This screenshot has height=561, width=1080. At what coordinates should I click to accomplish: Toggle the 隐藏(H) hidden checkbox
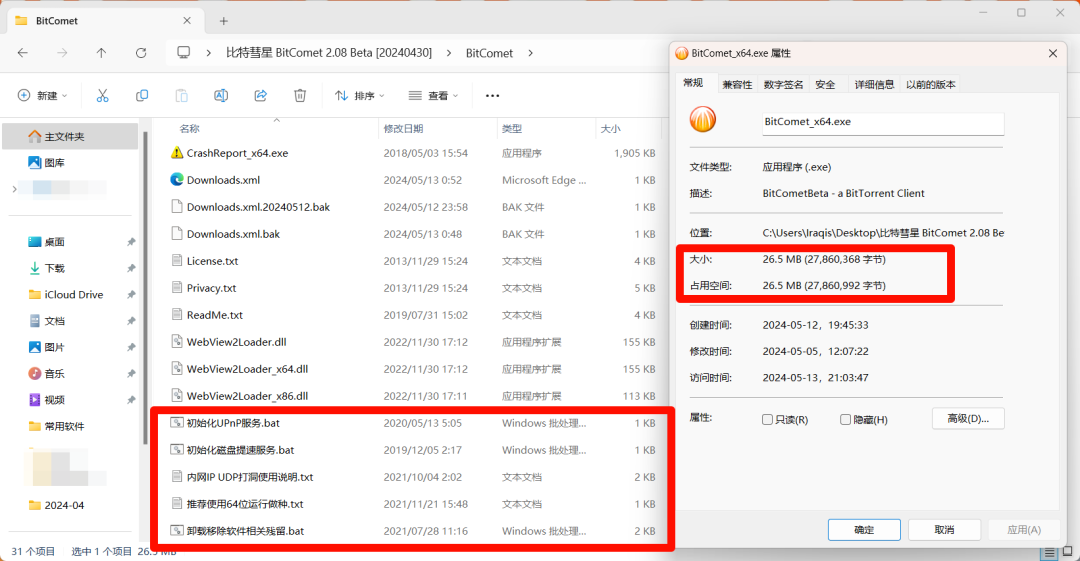click(x=845, y=420)
